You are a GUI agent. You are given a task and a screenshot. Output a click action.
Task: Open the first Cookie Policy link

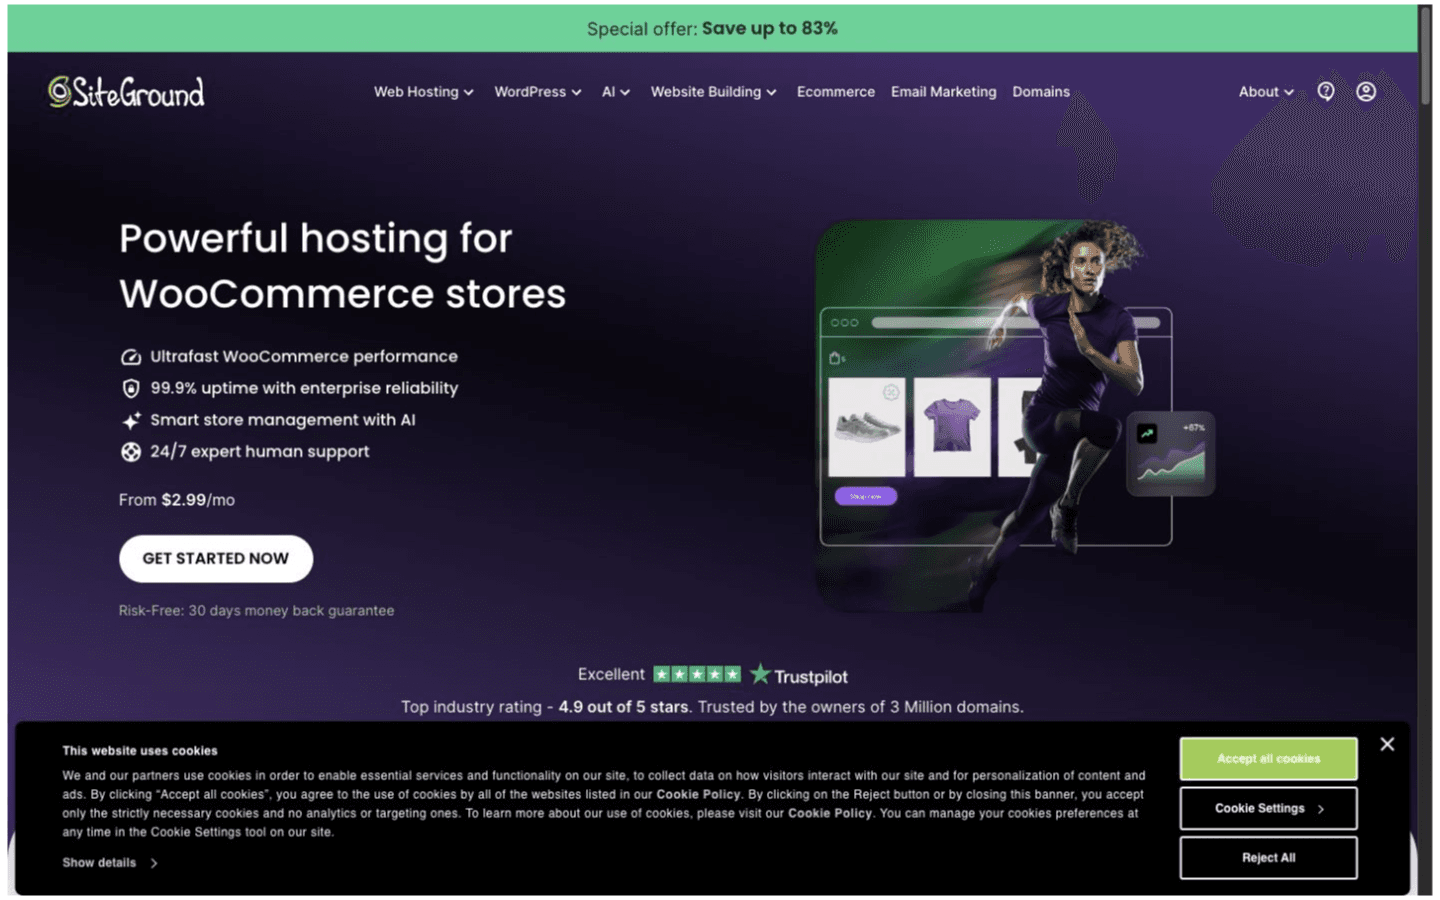(698, 795)
